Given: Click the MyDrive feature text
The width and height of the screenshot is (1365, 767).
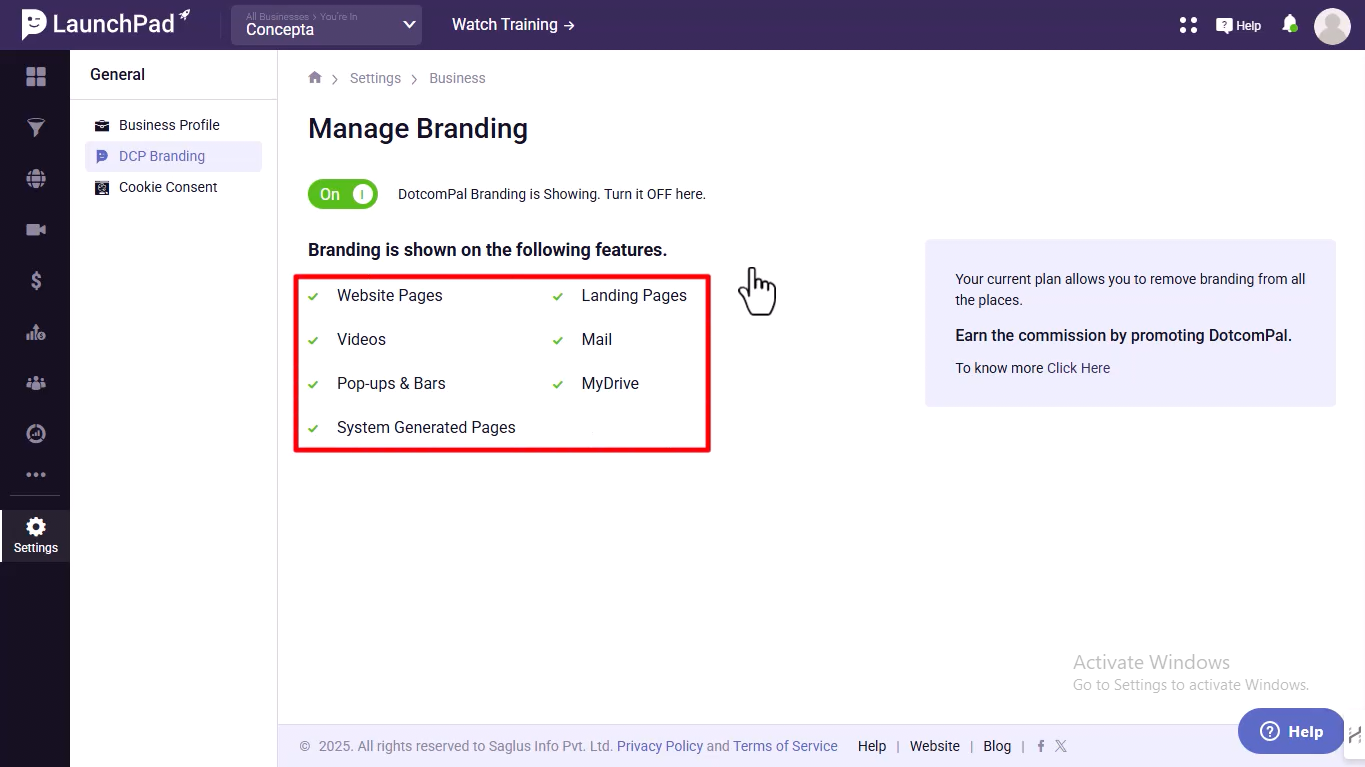Looking at the screenshot, I should [x=610, y=384].
